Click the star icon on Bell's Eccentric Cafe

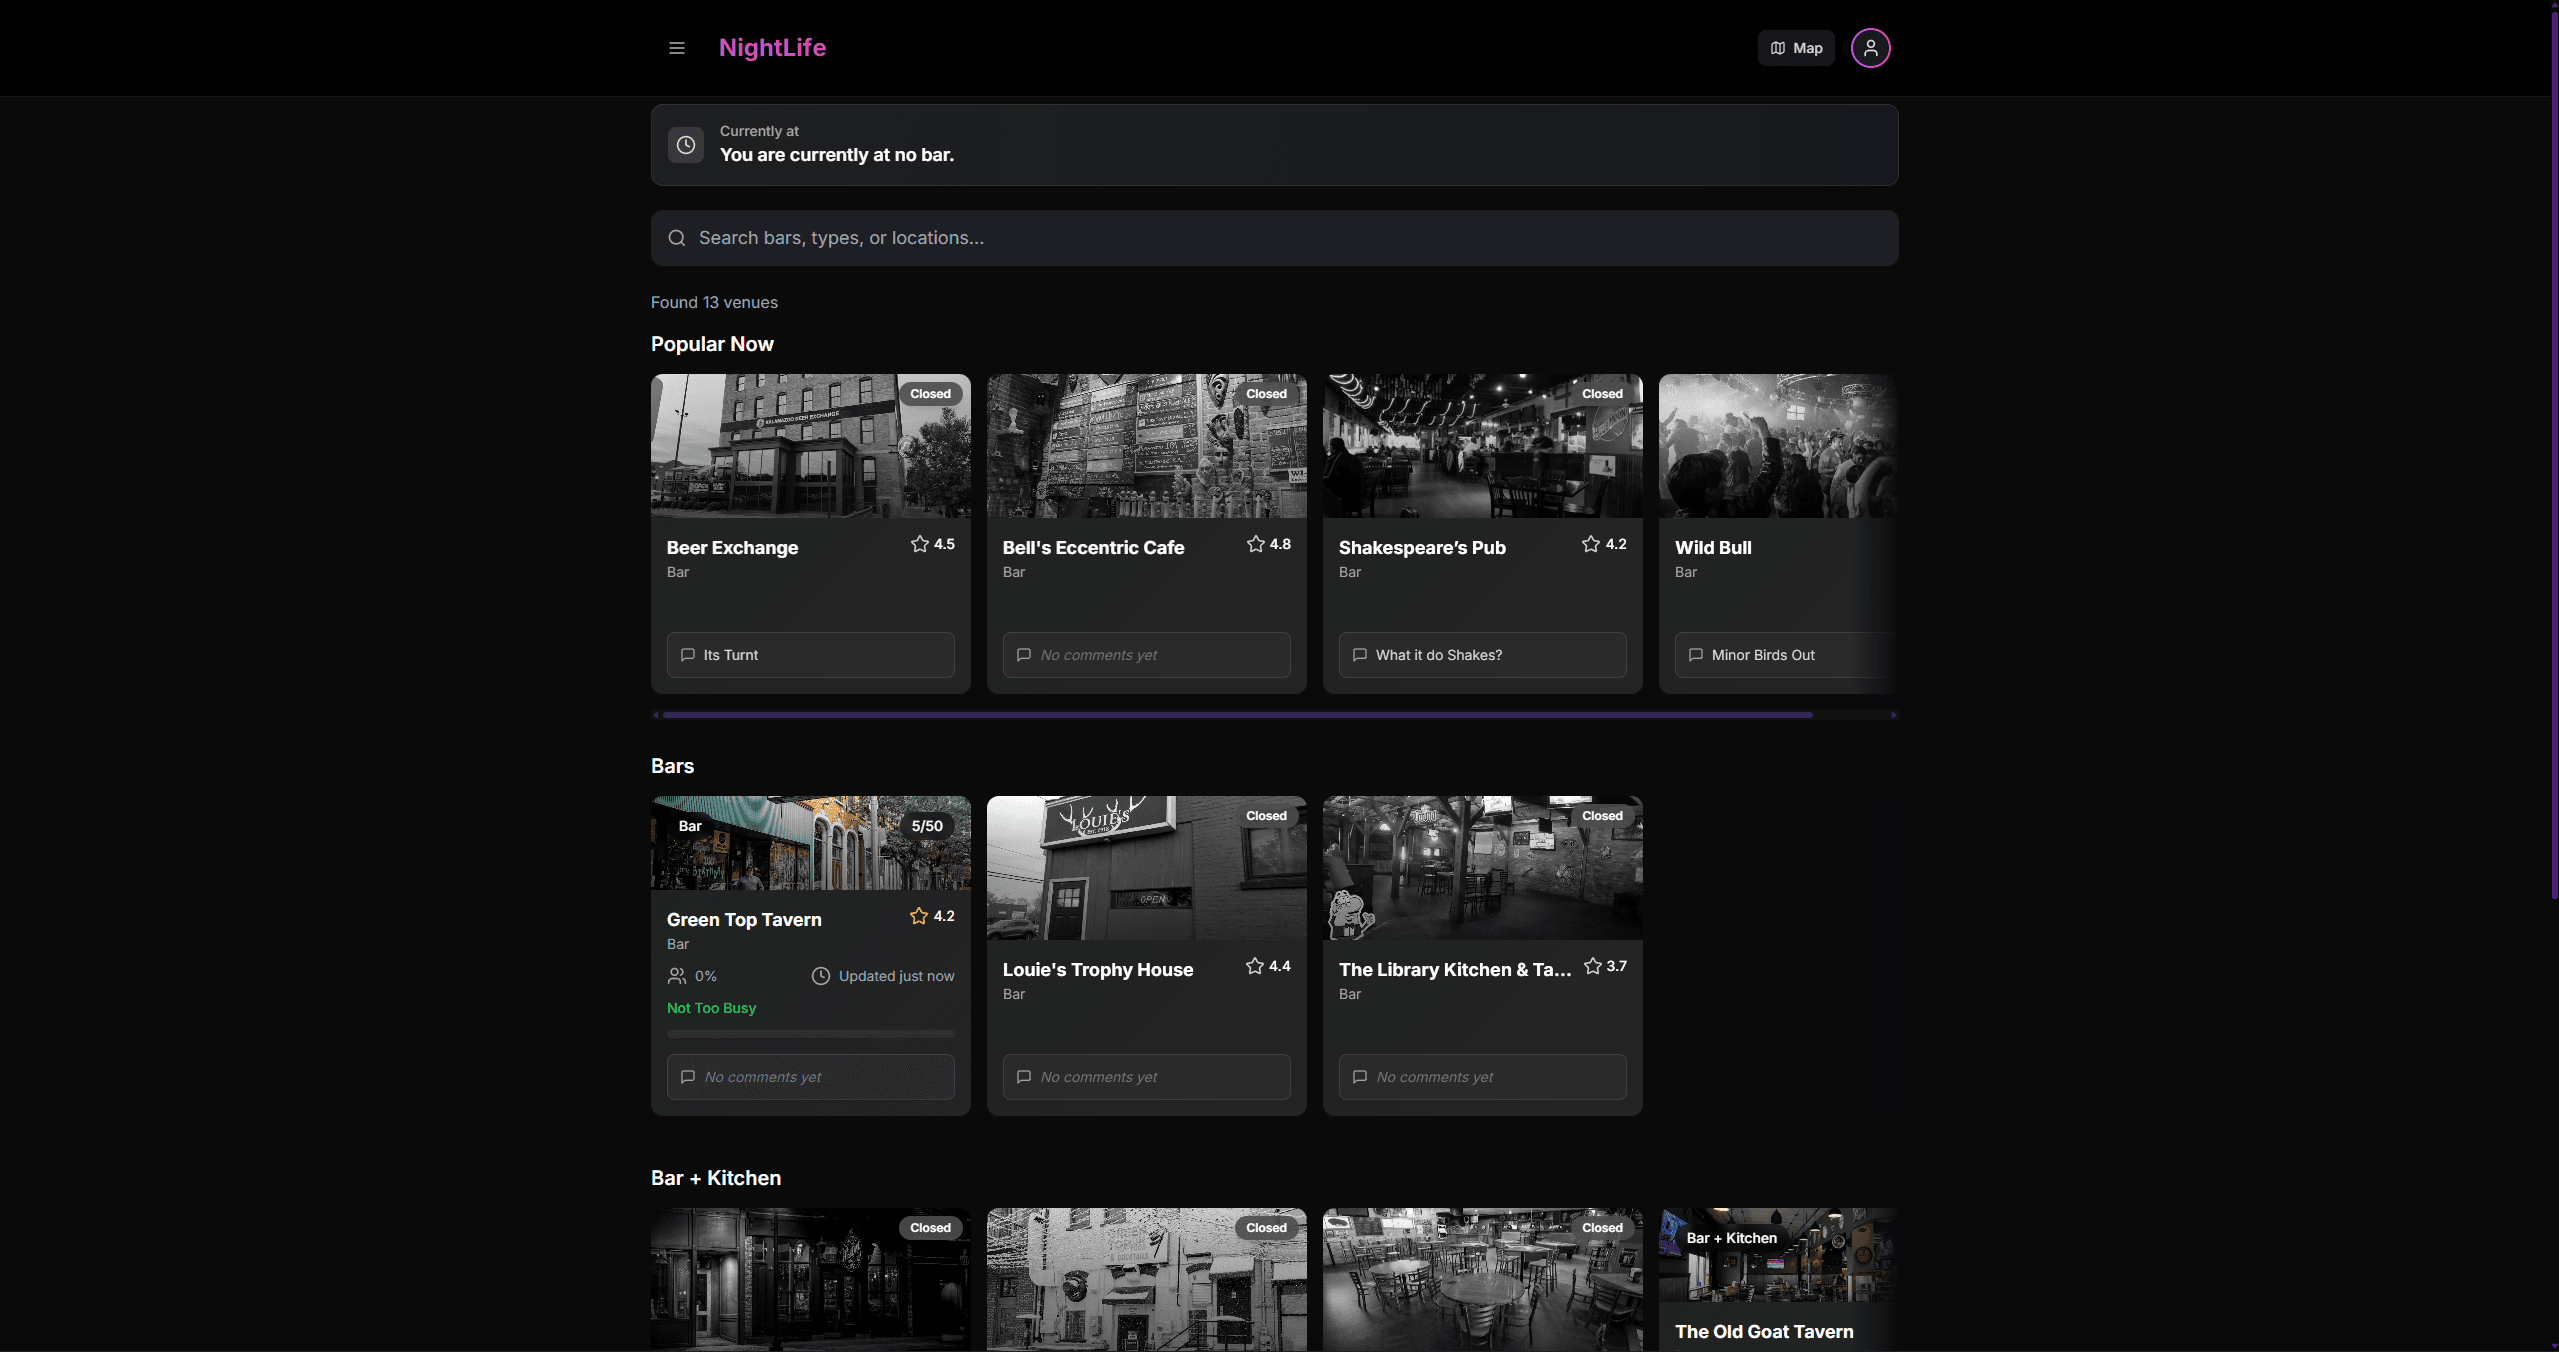[x=1255, y=544]
